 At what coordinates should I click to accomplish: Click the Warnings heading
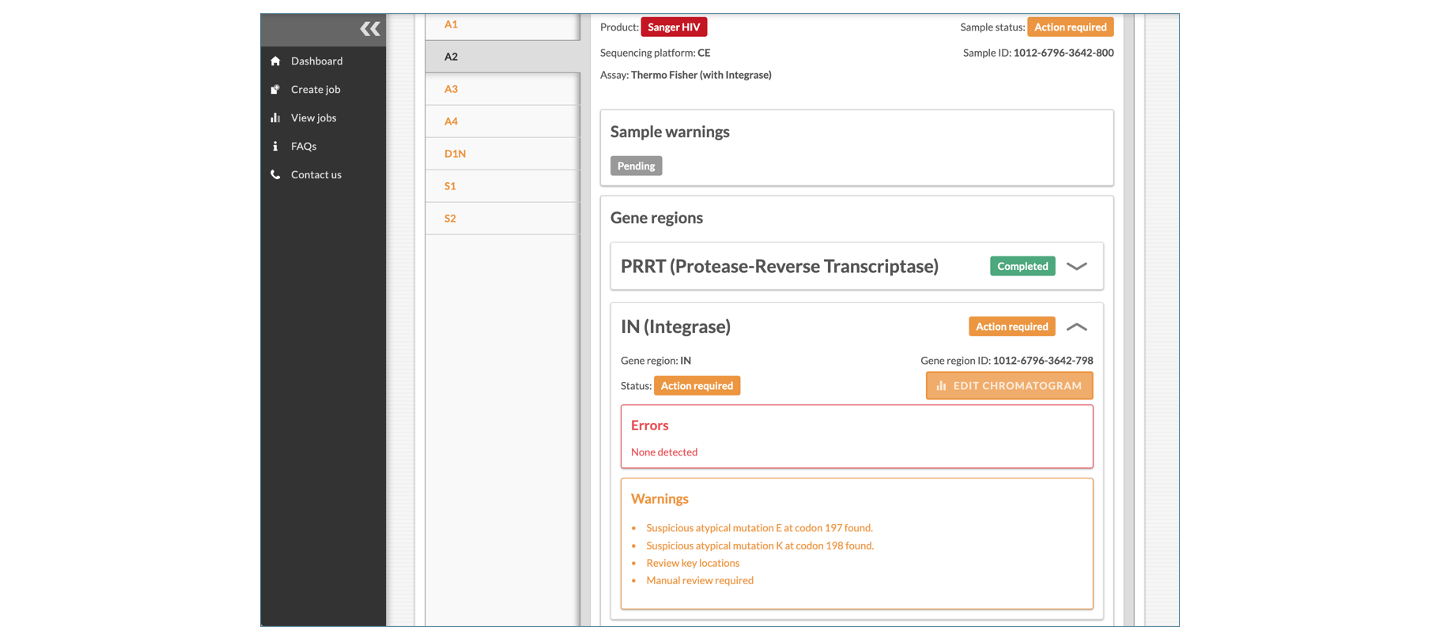click(x=660, y=499)
